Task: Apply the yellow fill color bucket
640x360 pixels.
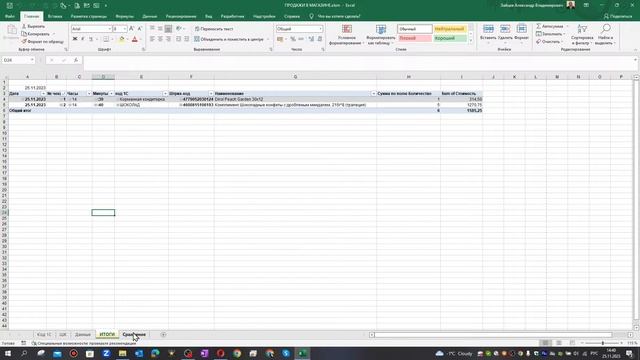Action: 121,39
